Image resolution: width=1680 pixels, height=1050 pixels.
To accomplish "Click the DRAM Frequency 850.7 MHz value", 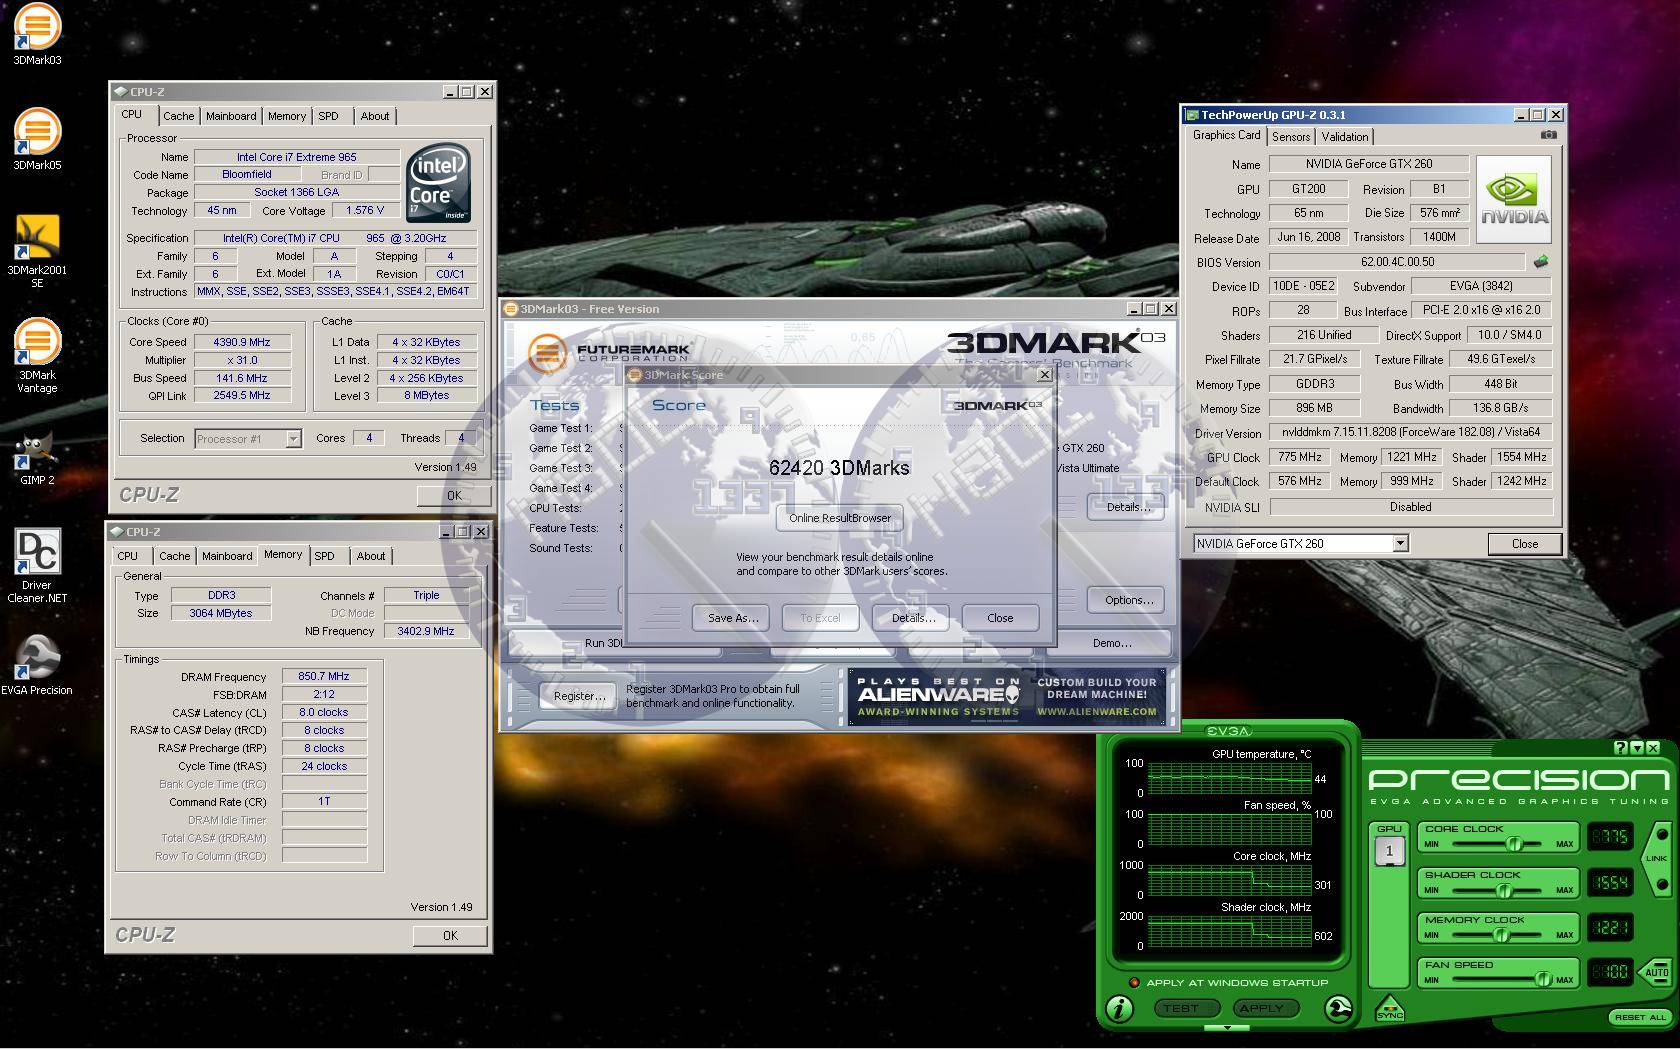I will 324,677.
